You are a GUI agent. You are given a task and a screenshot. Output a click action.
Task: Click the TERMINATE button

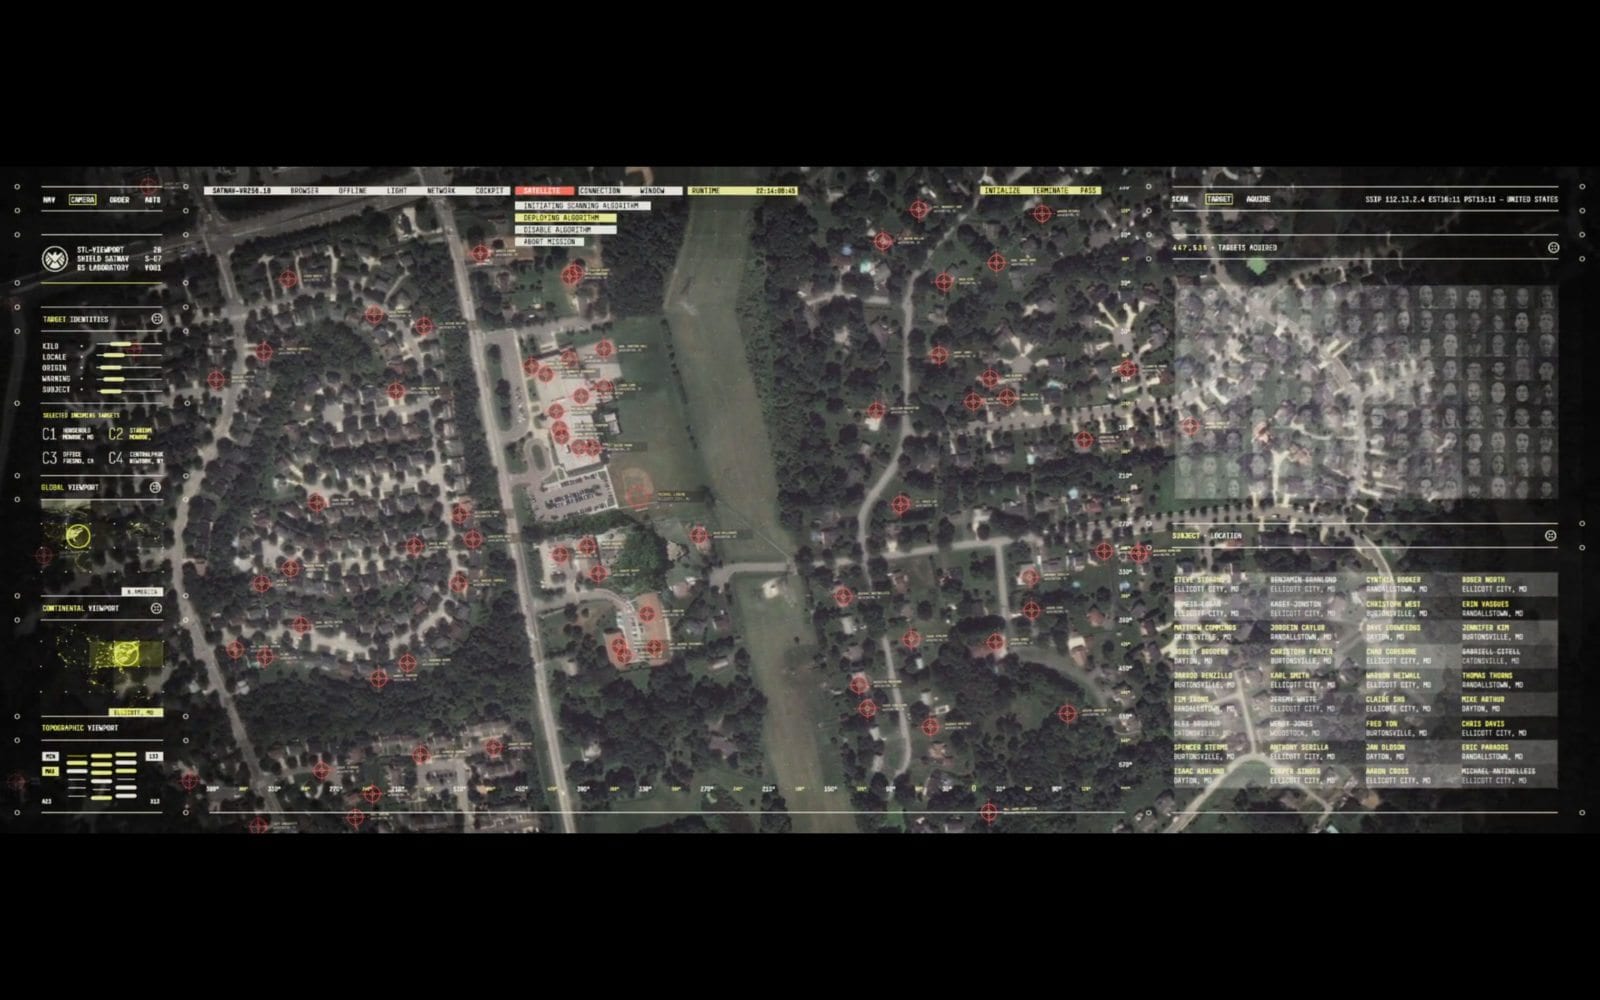click(x=1050, y=190)
